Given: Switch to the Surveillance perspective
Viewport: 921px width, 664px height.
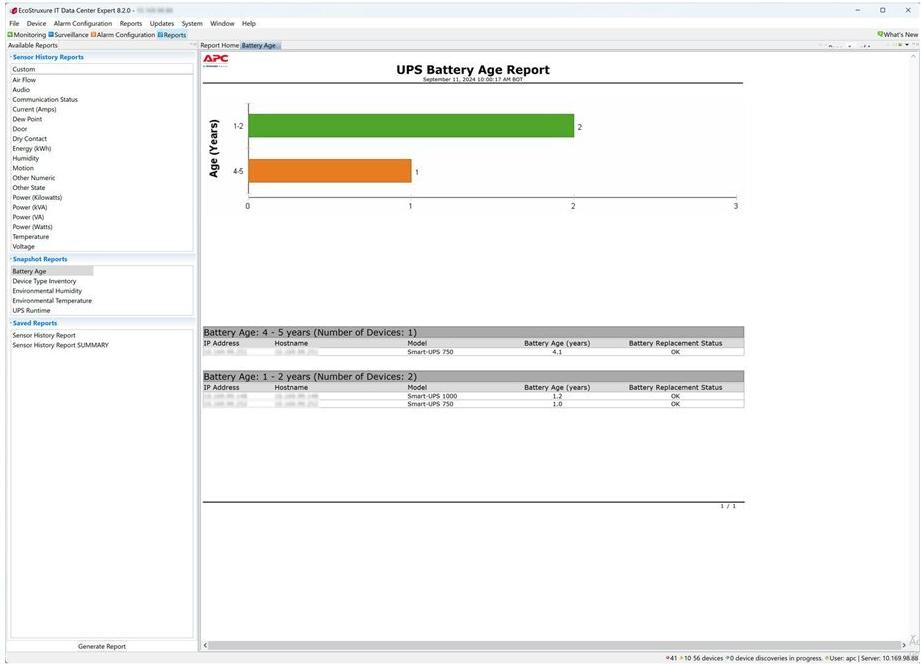Looking at the screenshot, I should [x=70, y=35].
